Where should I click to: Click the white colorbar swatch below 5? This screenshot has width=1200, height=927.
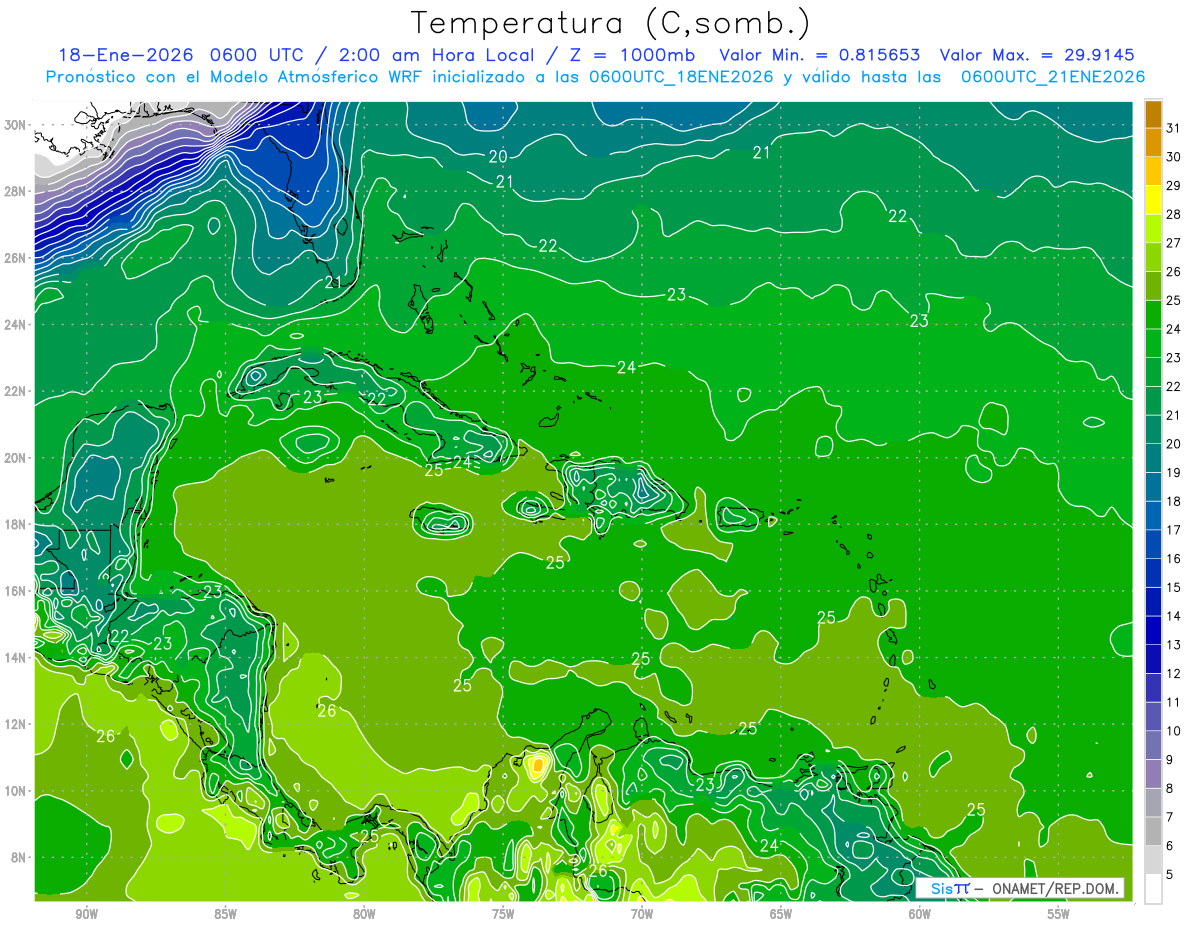click(1153, 888)
